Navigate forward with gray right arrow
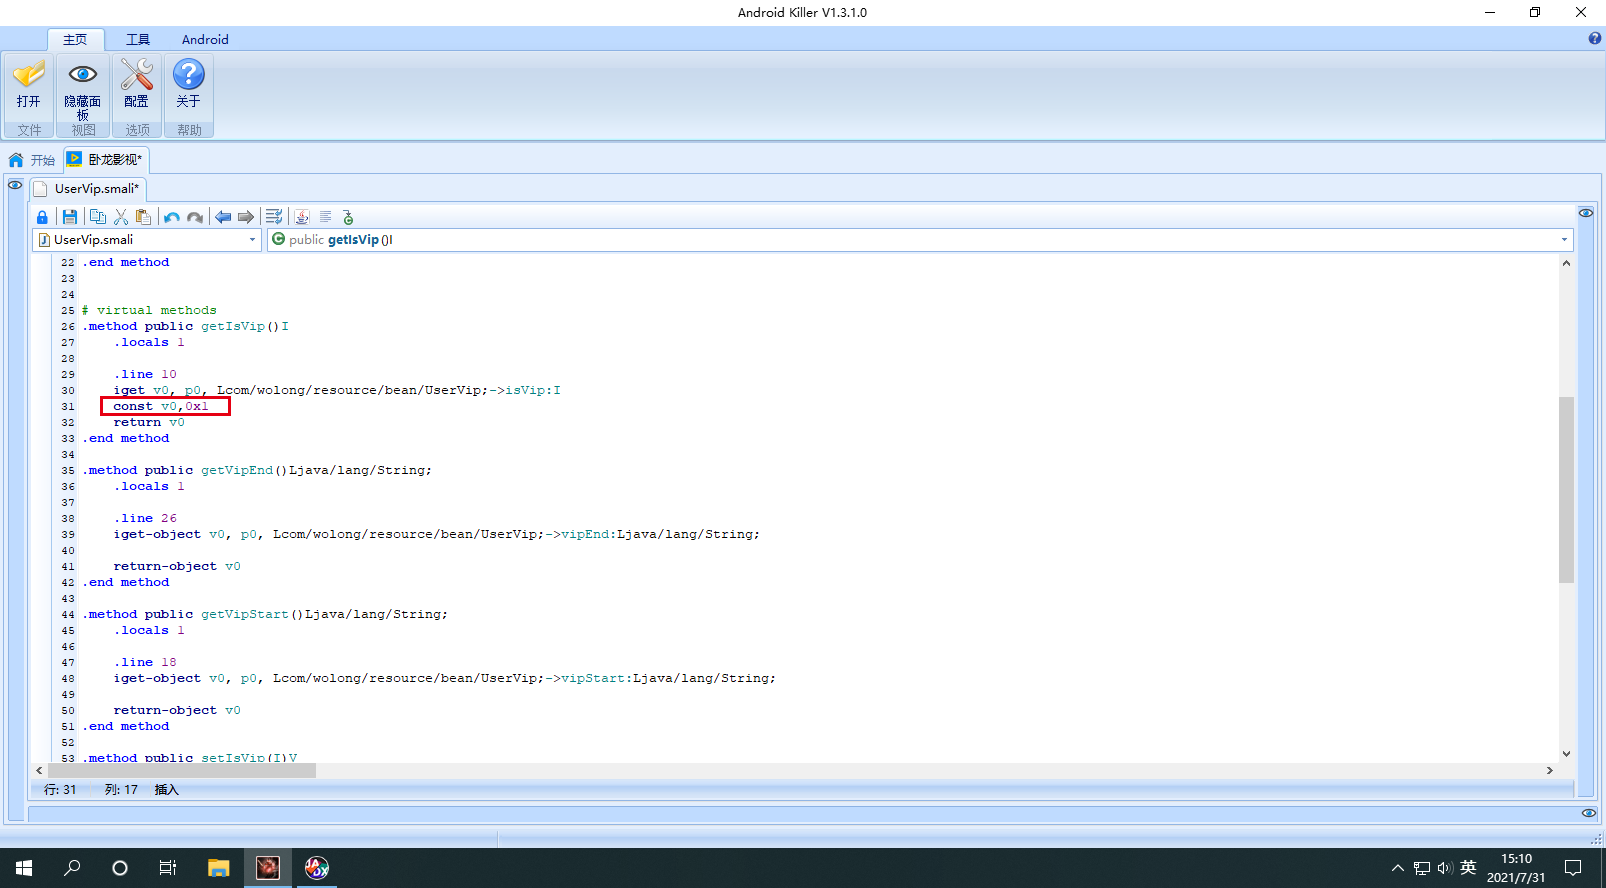The image size is (1606, 888). pyautogui.click(x=246, y=217)
